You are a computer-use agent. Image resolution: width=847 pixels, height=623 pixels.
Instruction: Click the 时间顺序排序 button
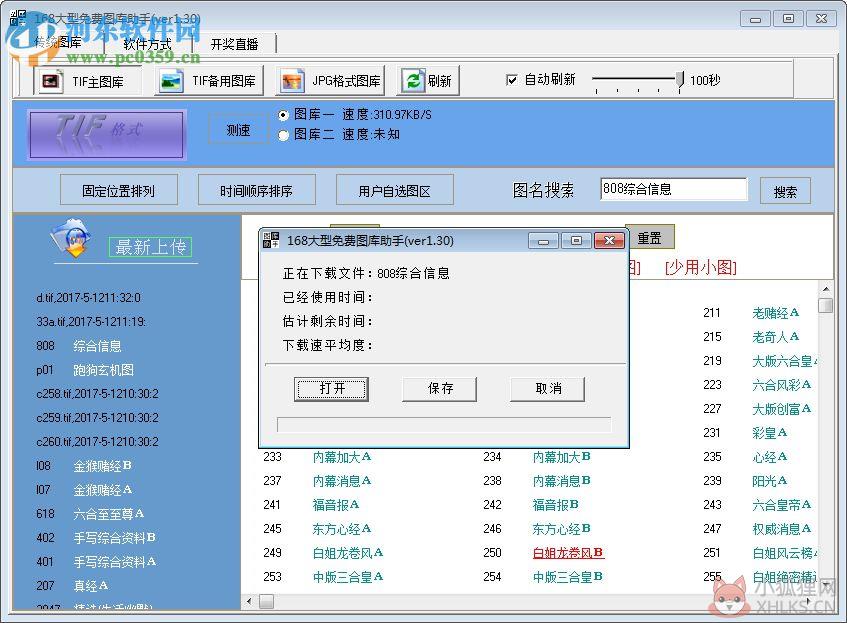point(257,190)
